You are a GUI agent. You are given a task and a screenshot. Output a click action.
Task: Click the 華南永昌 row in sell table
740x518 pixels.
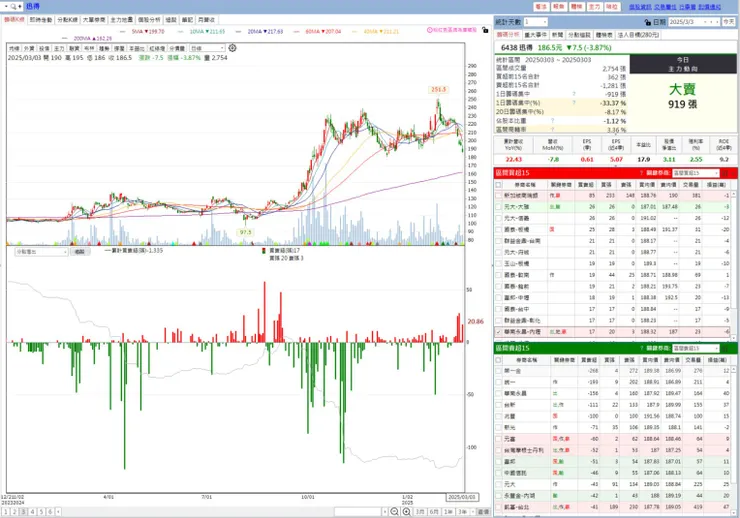coord(612,393)
